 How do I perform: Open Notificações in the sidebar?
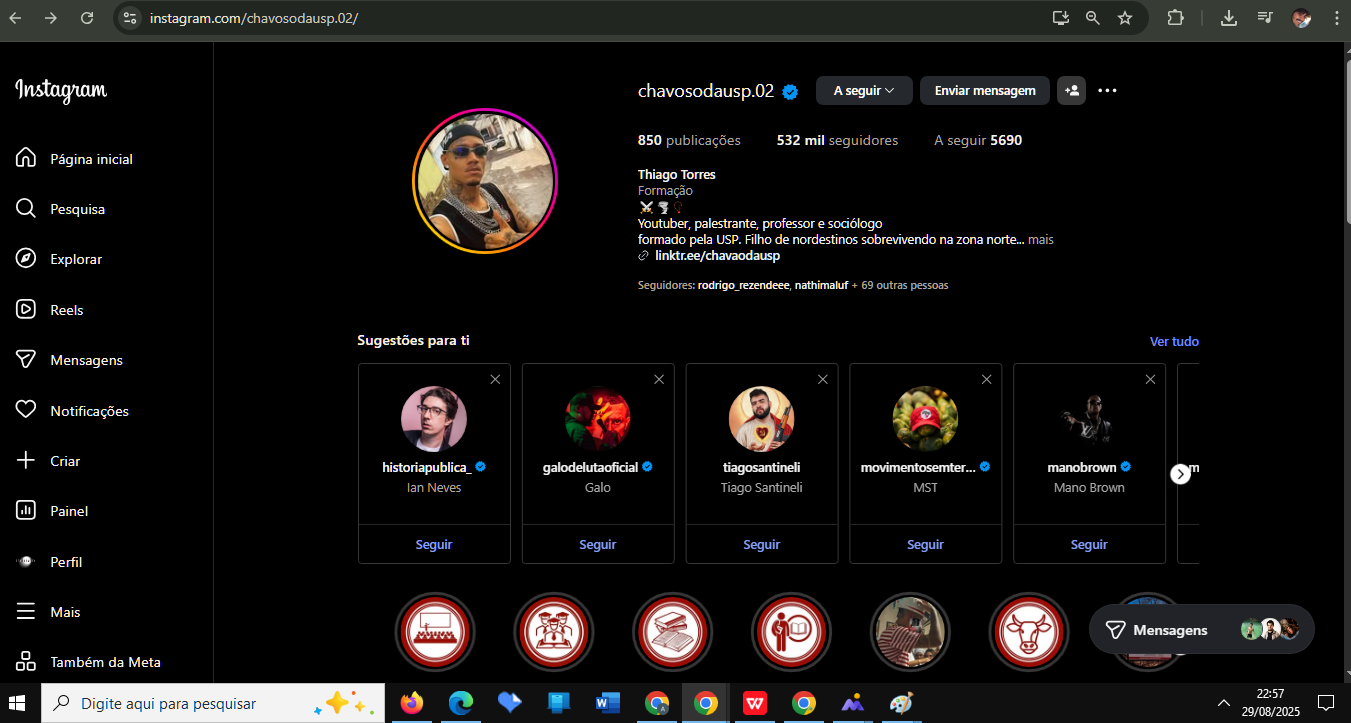click(x=72, y=411)
